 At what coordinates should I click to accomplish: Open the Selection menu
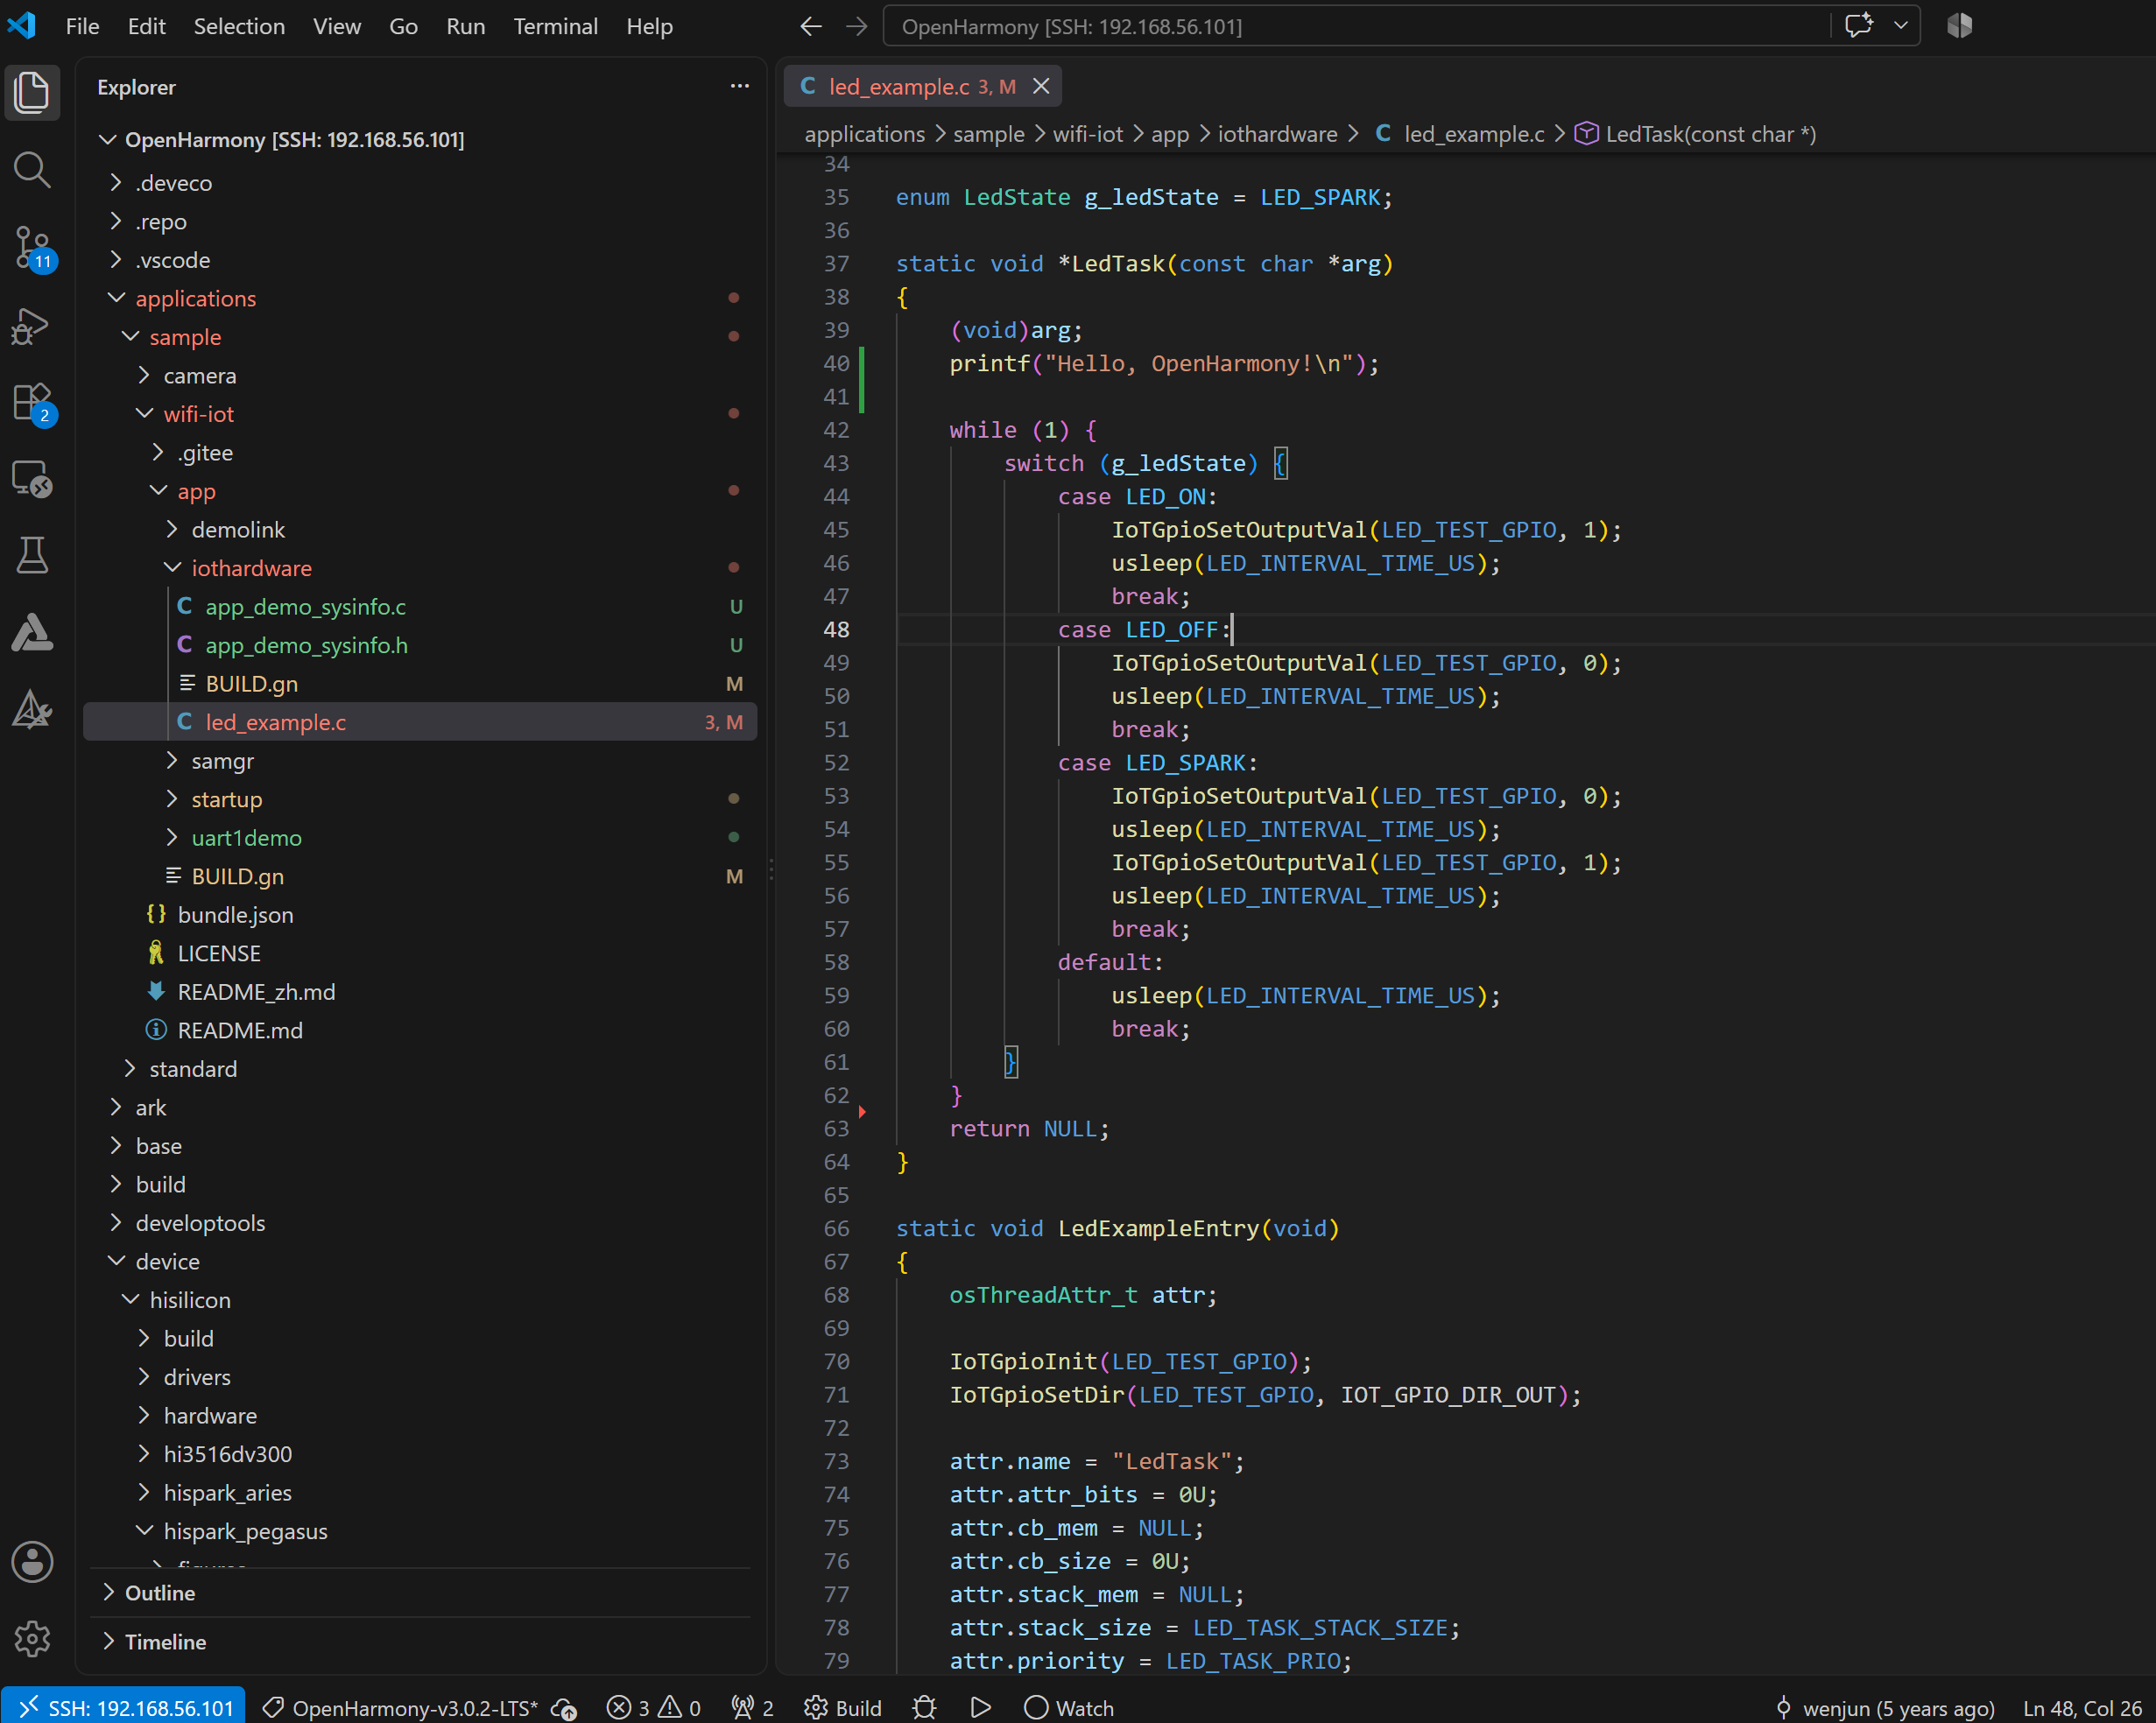239,26
